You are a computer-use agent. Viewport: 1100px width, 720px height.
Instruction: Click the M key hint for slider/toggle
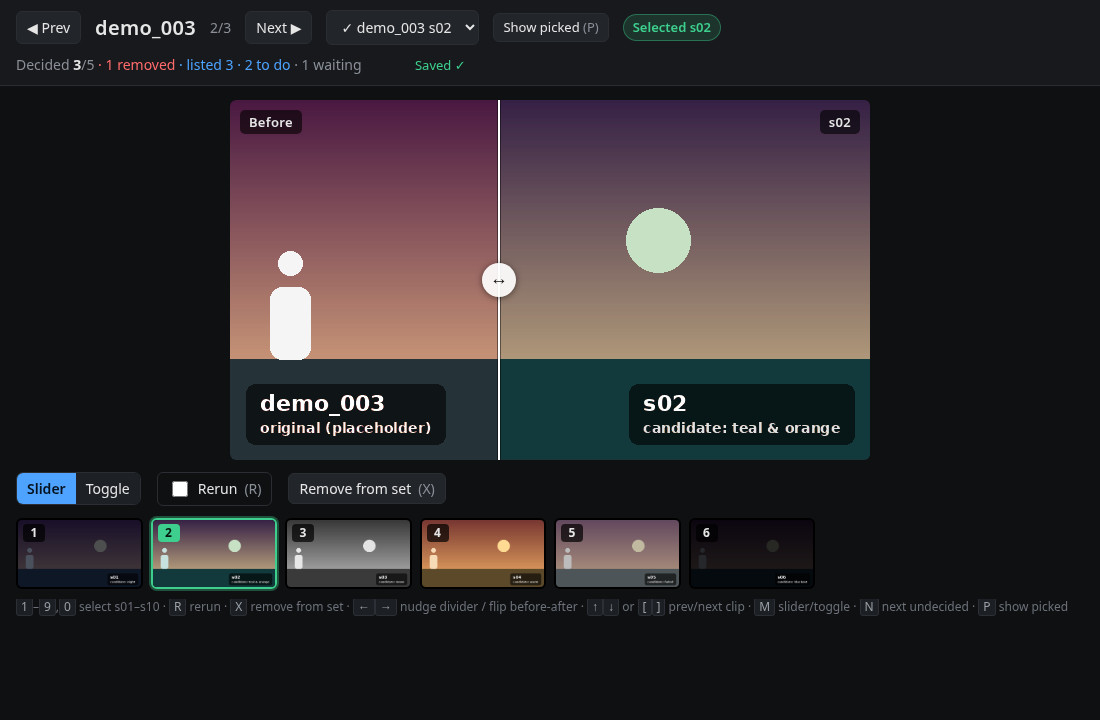764,607
